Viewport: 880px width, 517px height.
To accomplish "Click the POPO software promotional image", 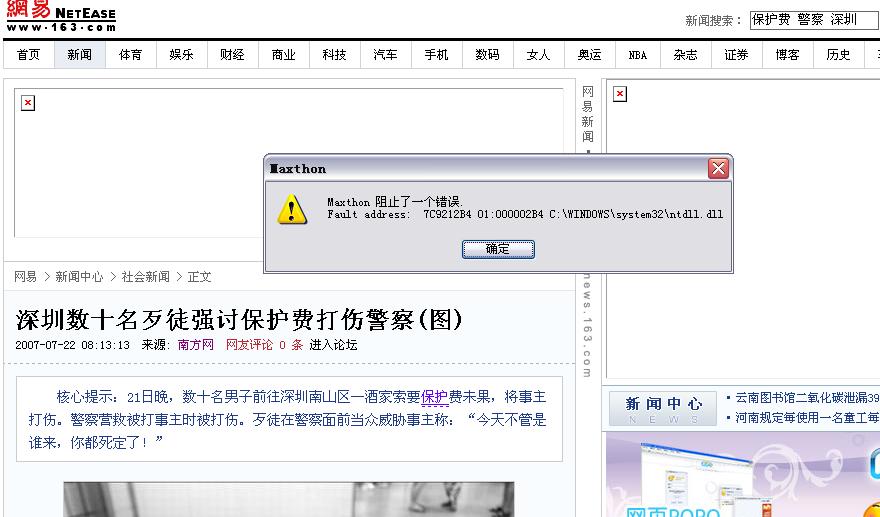I will [x=742, y=476].
